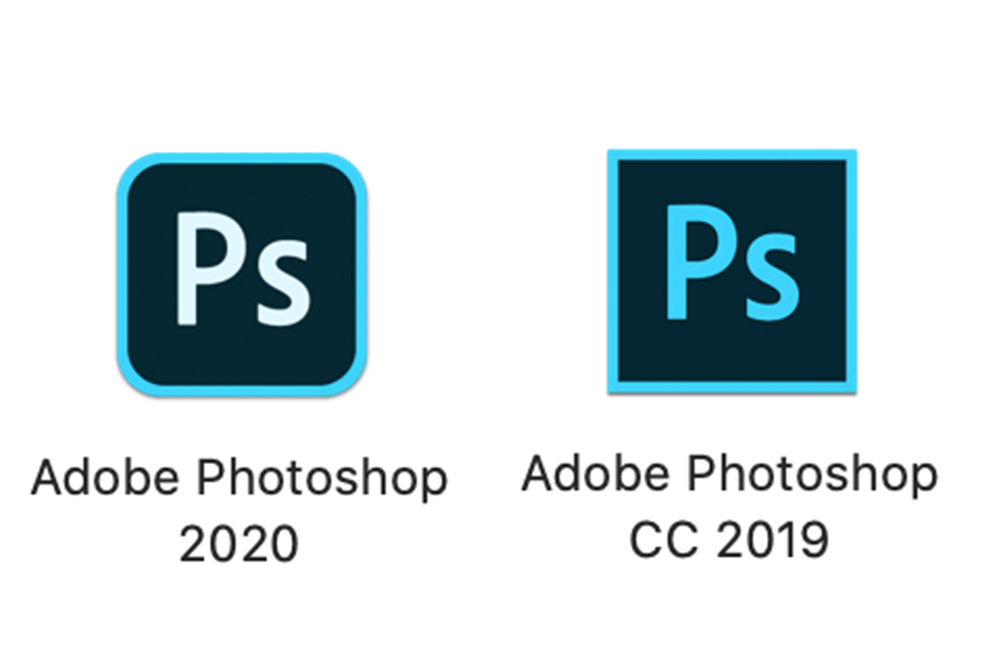Click word Photoshop in CC 2019 label
Image resolution: width=1007 pixels, height=665 pixels.
(x=813, y=475)
